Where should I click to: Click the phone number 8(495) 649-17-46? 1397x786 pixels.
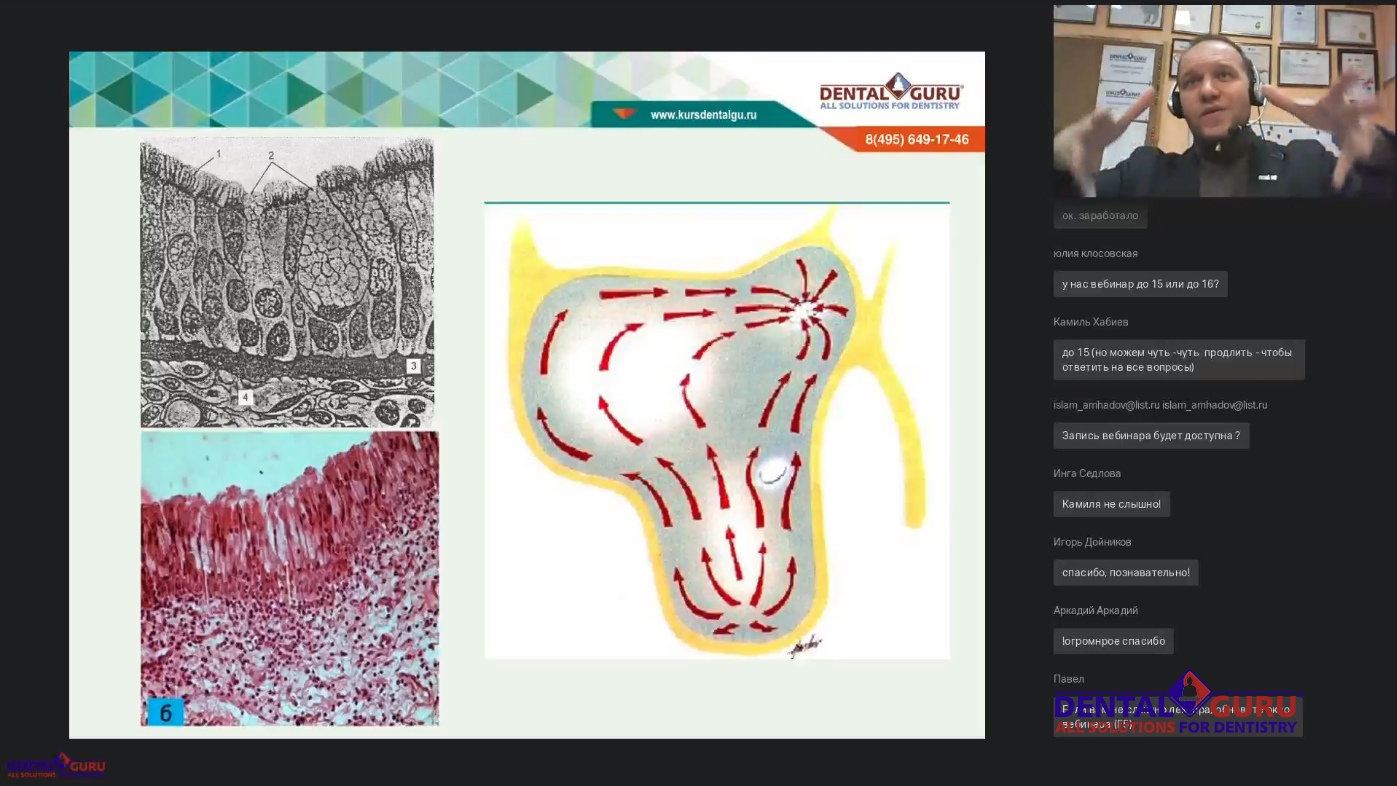[x=916, y=139]
